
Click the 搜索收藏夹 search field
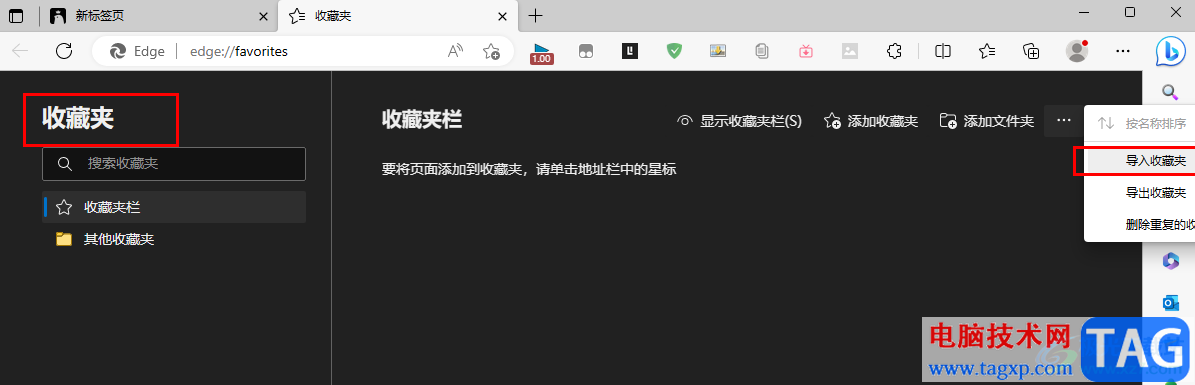click(x=174, y=164)
